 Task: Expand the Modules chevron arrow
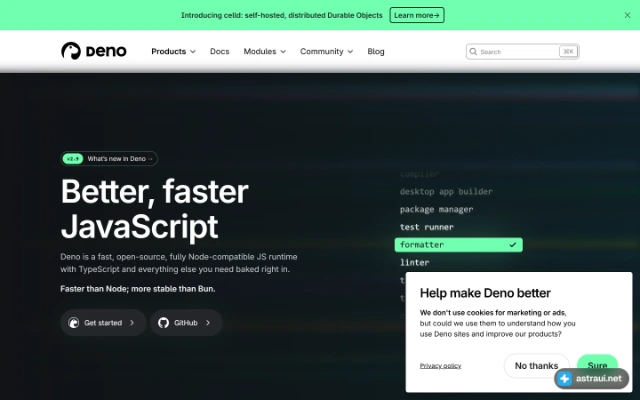tap(283, 52)
